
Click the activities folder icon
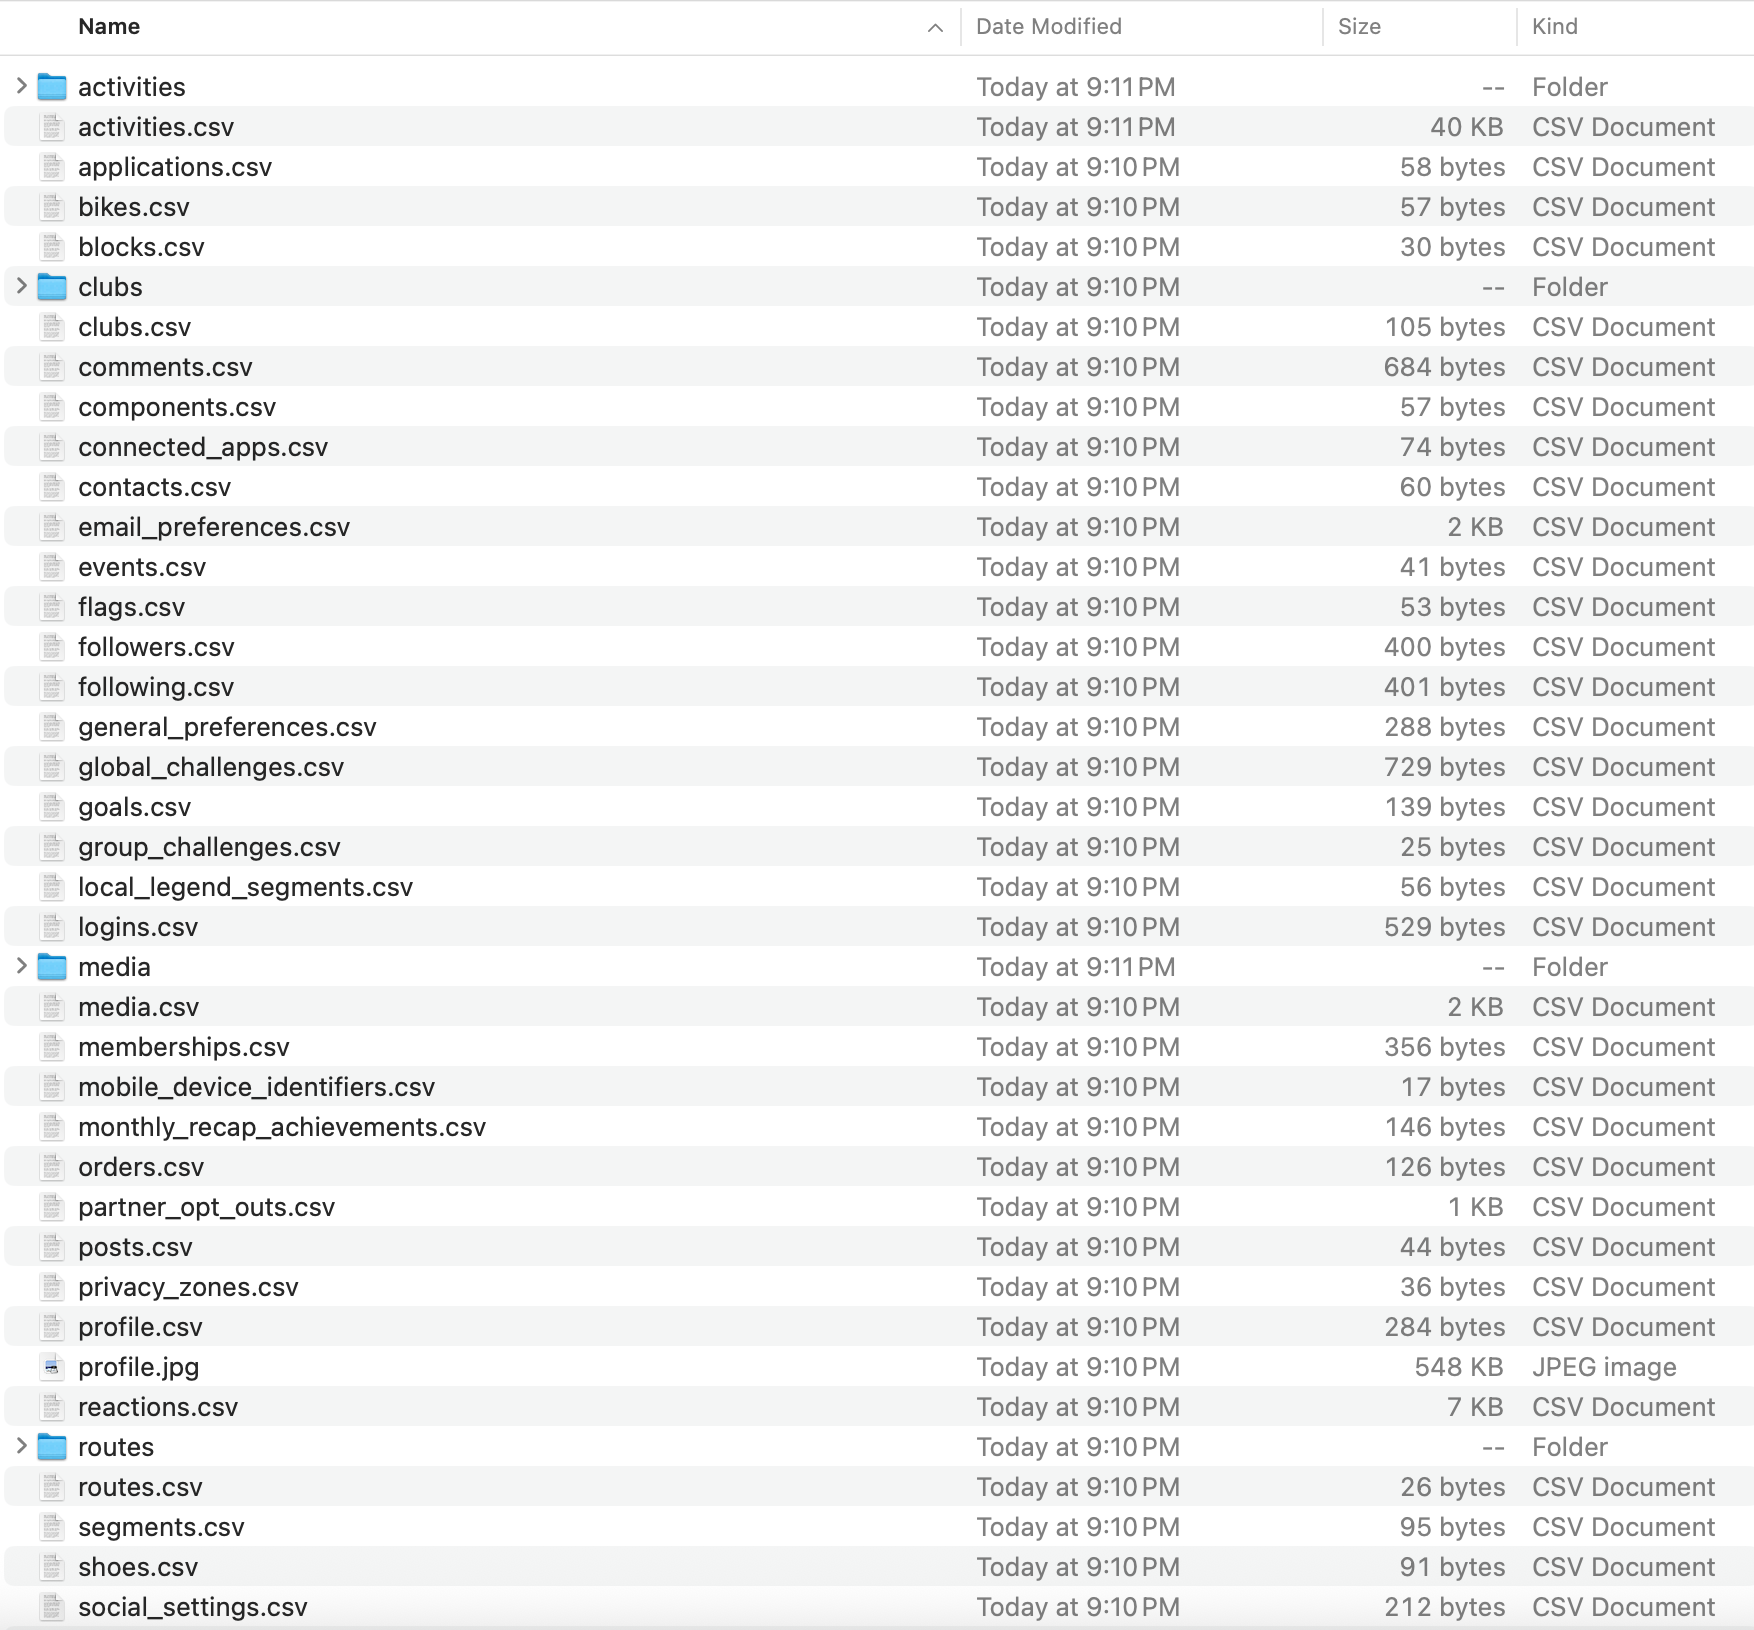[52, 87]
